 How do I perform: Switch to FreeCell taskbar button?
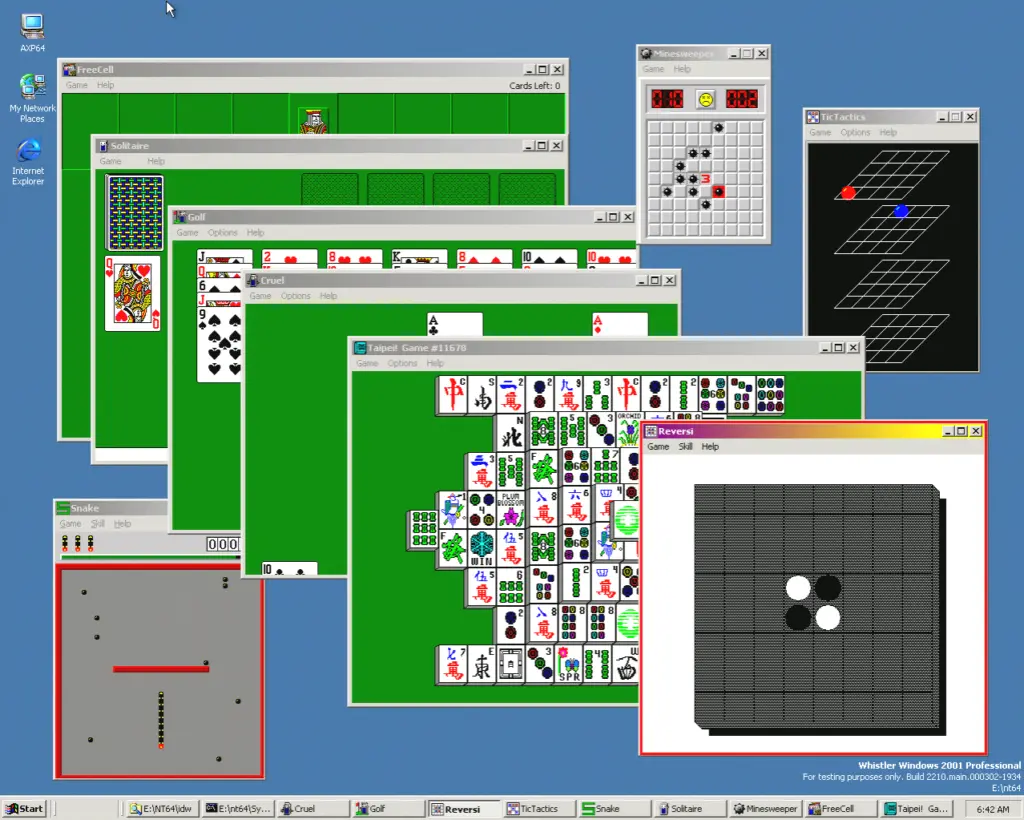[x=841, y=808]
